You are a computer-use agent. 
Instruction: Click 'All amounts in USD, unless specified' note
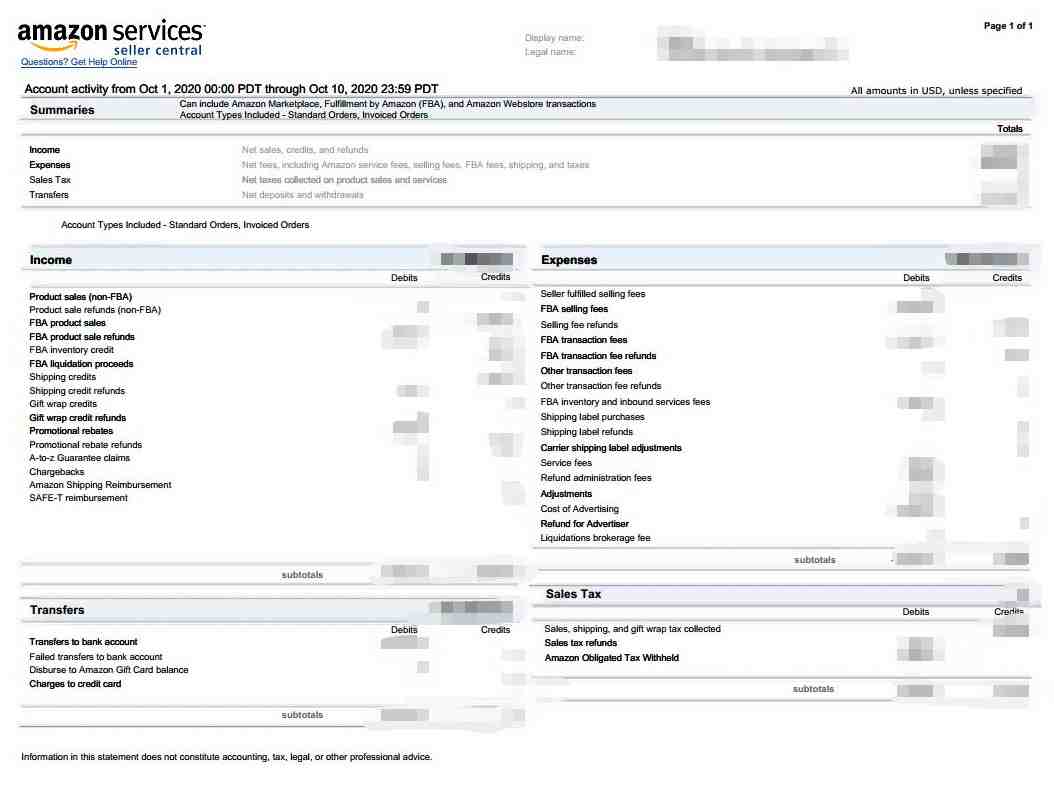[936, 91]
